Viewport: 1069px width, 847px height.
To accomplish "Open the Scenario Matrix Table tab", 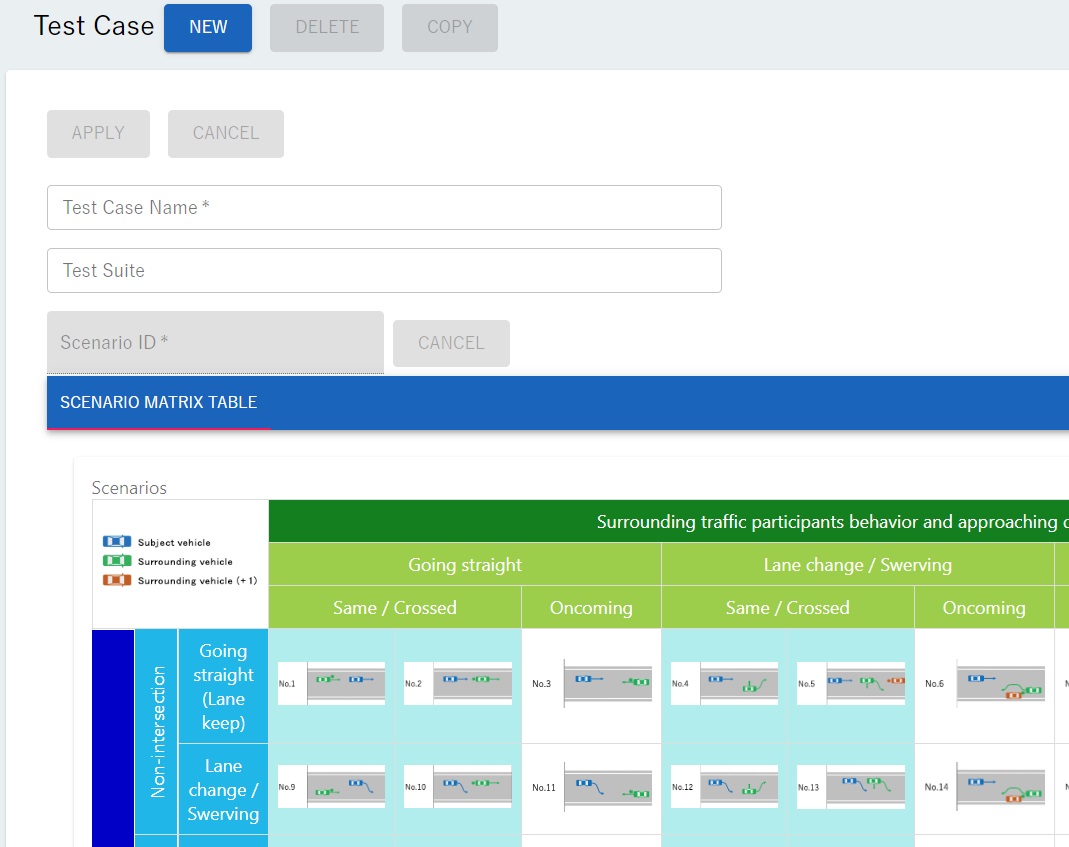I will tap(159, 403).
